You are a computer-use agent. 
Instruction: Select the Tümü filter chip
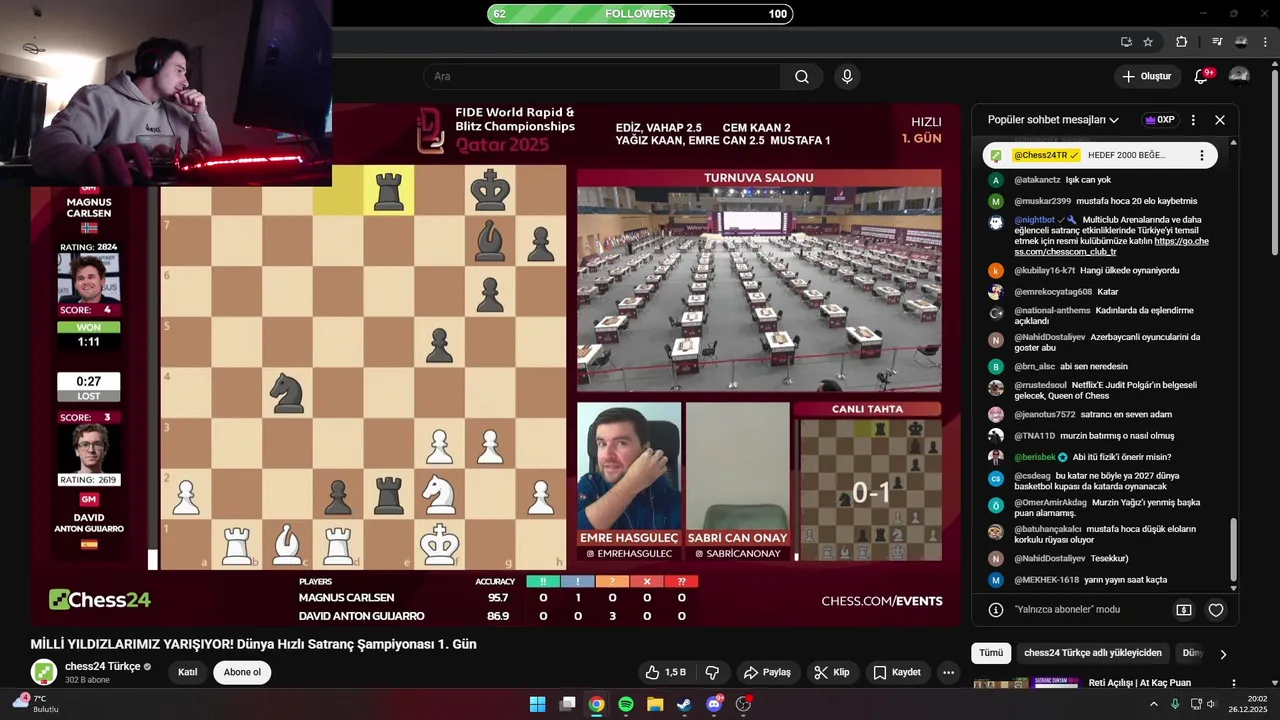991,653
